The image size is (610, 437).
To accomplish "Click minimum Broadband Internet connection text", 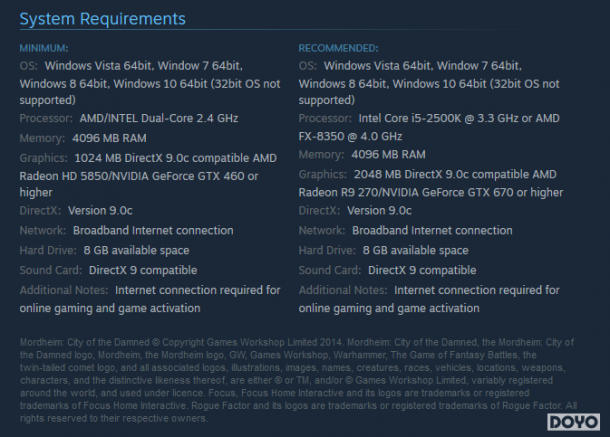I will [x=153, y=230].
